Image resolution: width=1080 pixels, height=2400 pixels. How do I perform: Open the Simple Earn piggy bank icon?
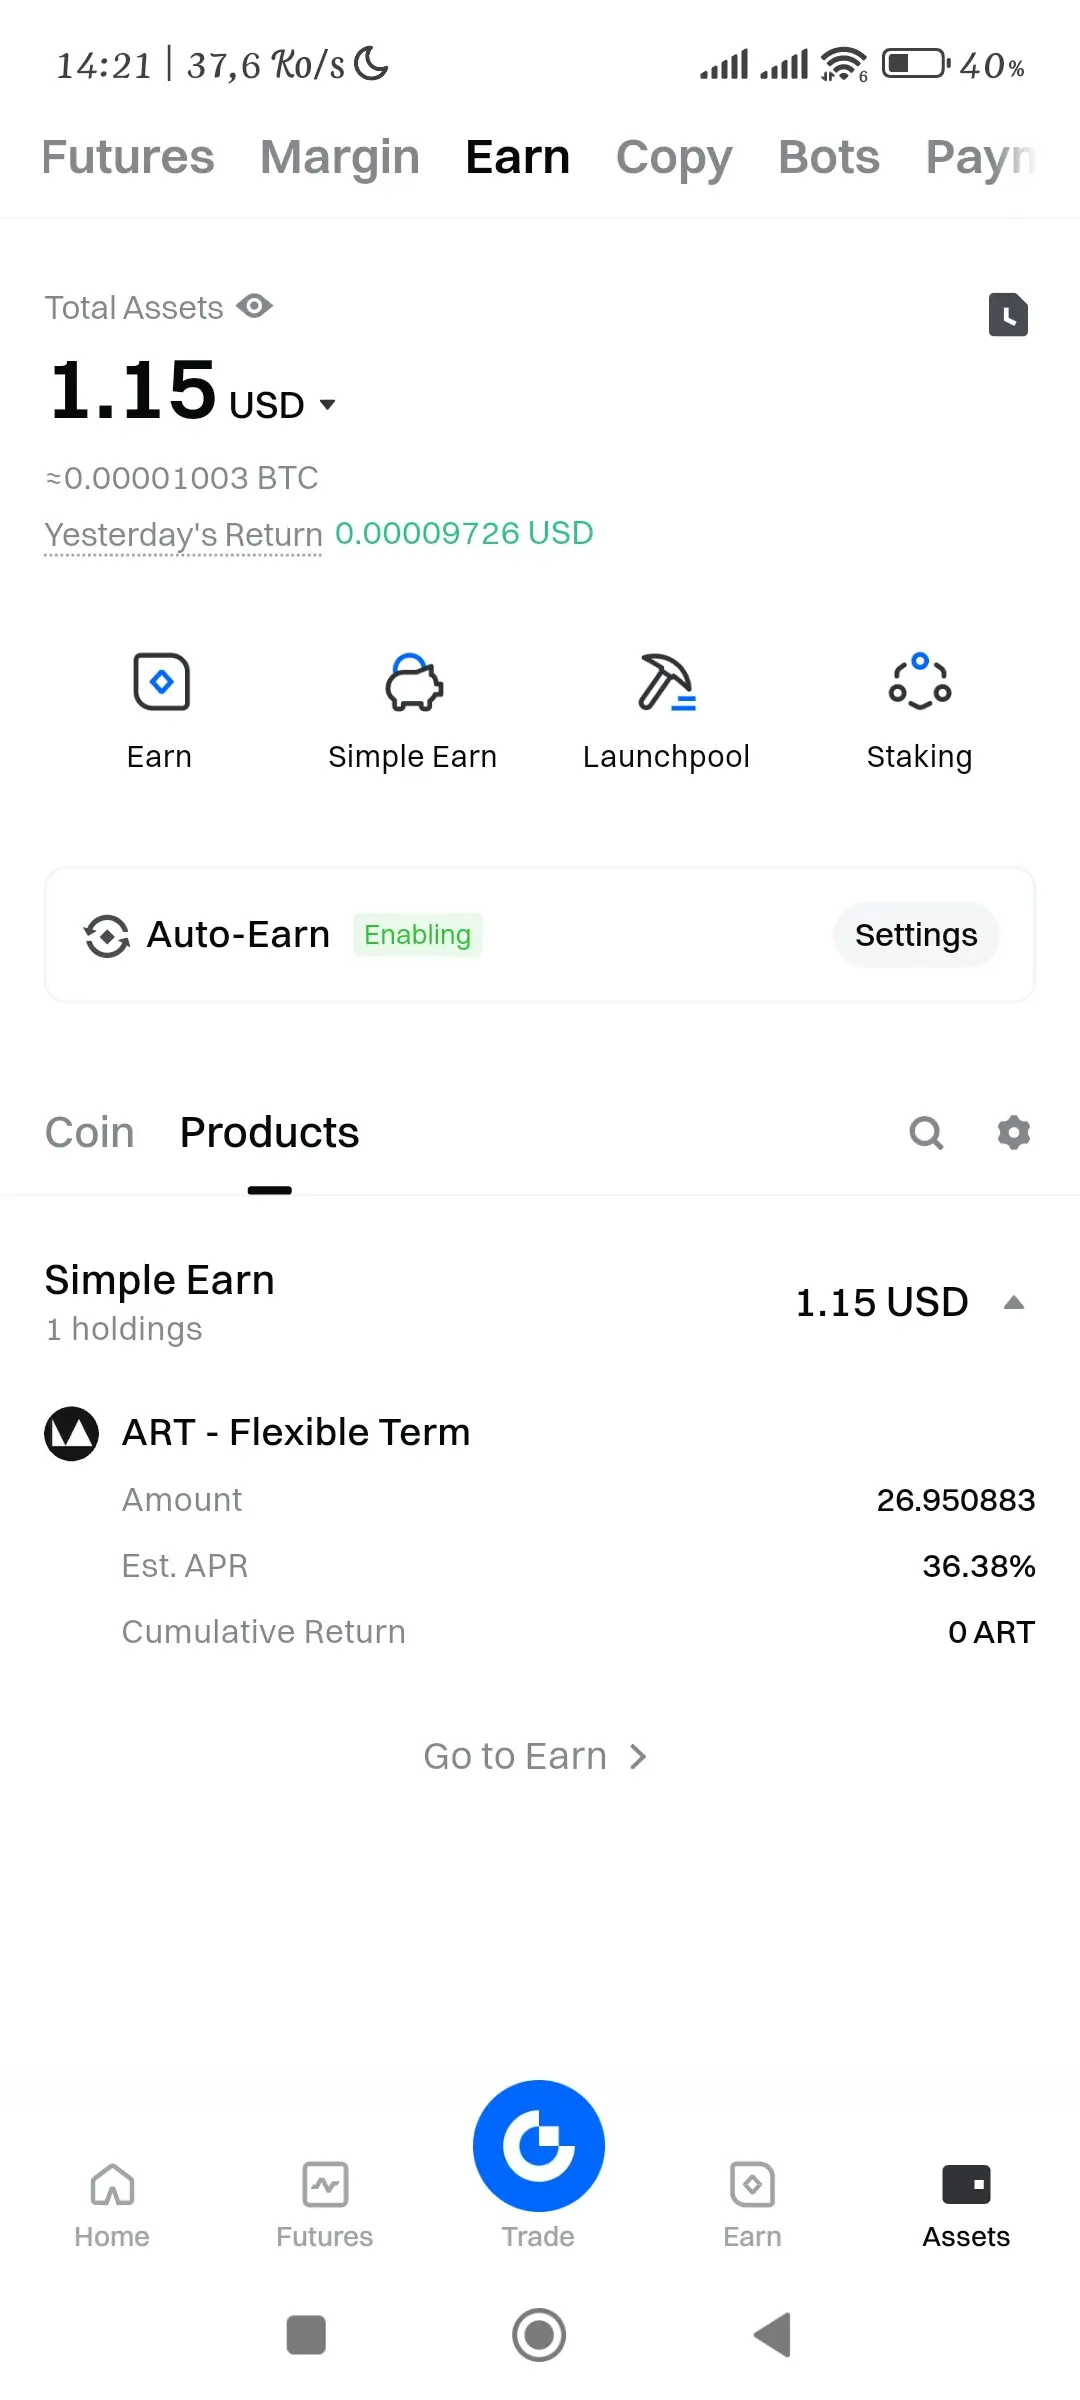[x=413, y=682]
